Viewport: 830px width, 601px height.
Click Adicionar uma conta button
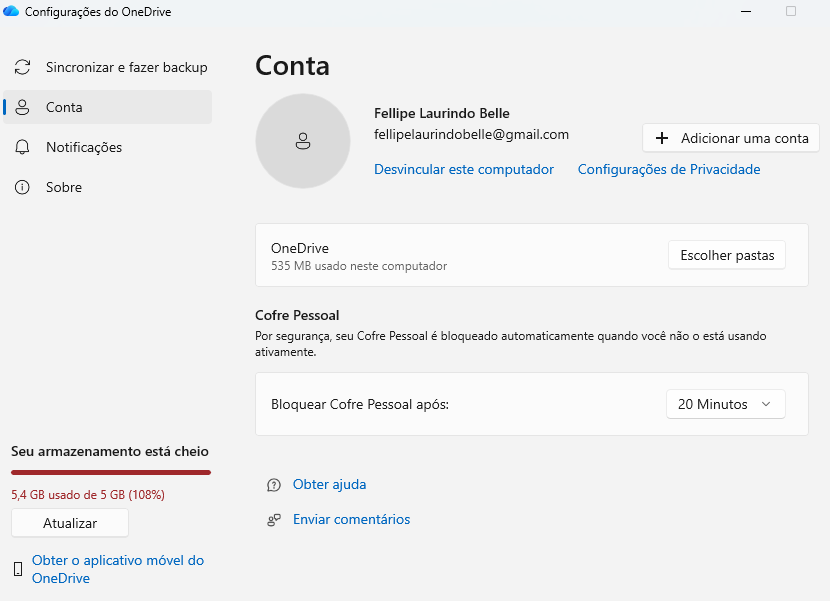731,138
